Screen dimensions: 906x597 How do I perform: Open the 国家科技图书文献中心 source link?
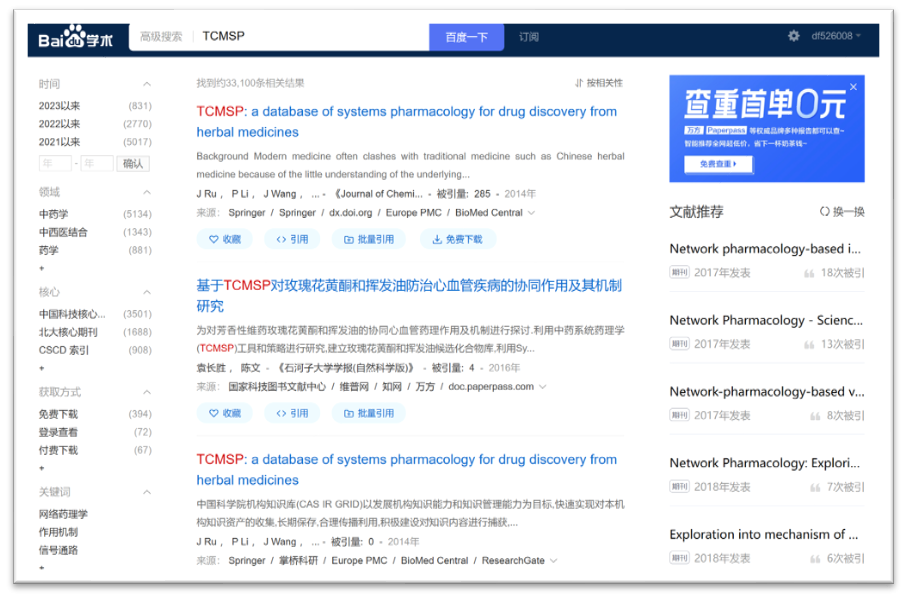pos(277,387)
